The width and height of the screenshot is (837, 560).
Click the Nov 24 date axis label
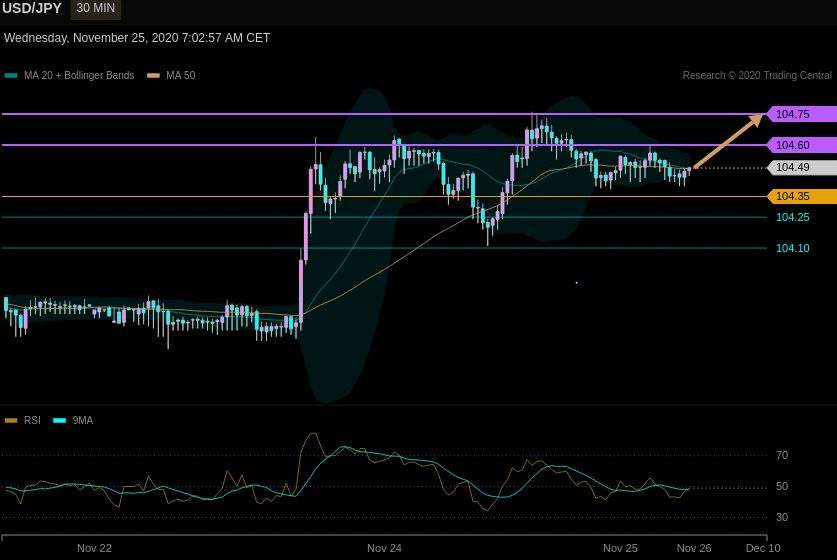point(384,548)
